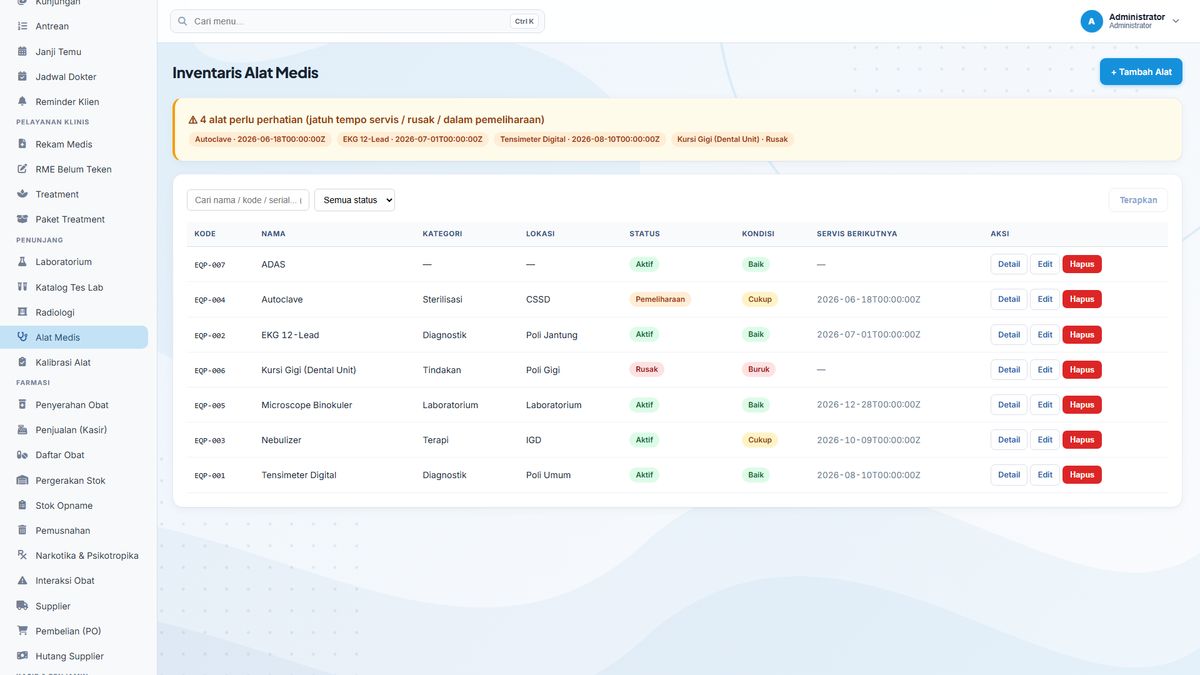Click the Penjualan (Kasir) cash register icon
The image size is (1200, 675).
tap(23, 430)
